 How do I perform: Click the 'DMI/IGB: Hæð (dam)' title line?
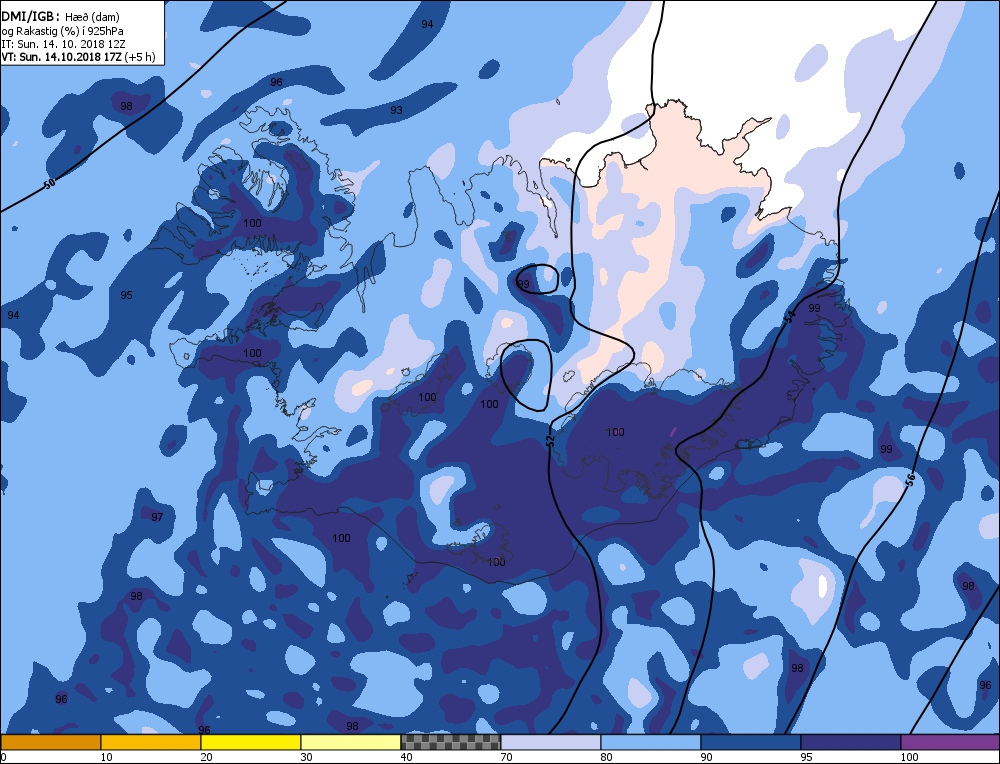pyautogui.click(x=61, y=17)
